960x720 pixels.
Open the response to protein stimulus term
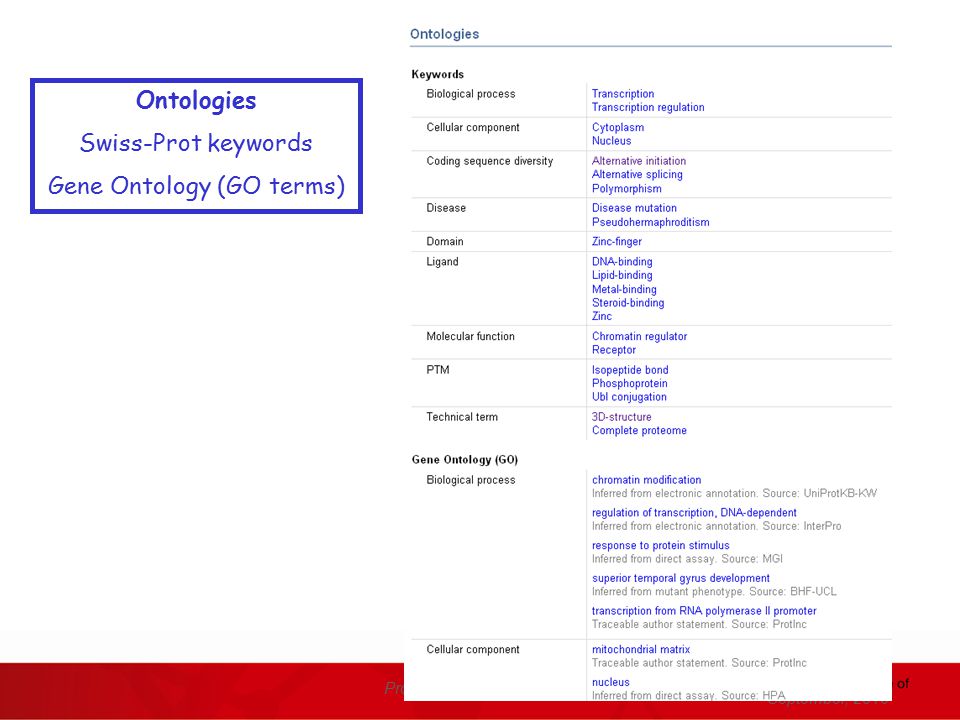[x=660, y=546]
